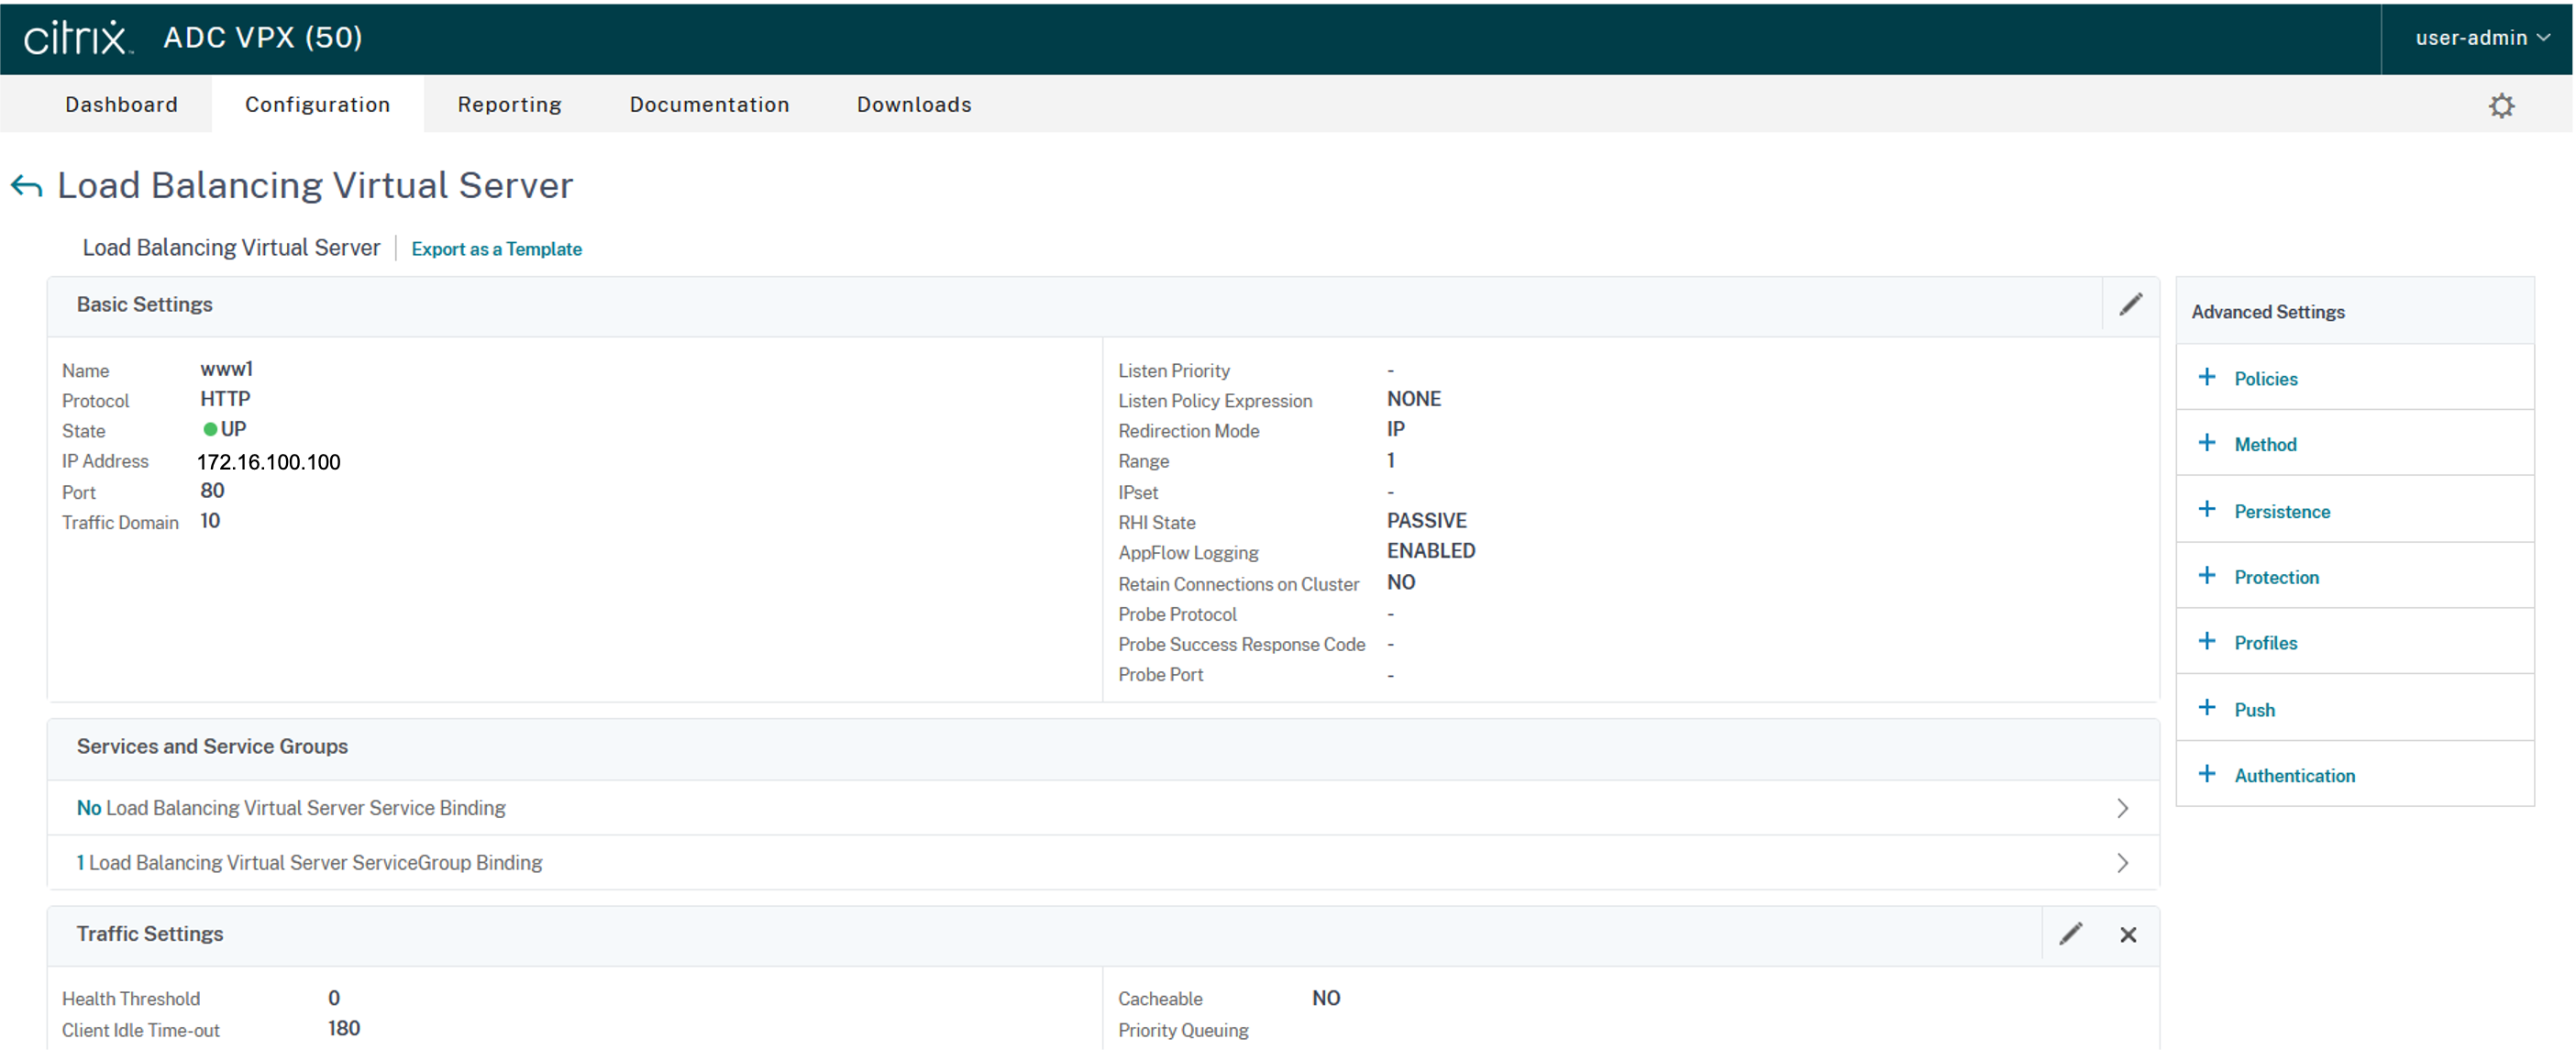Viewport: 2576px width, 1050px height.
Task: Click the Export as a Template link
Action: [496, 249]
